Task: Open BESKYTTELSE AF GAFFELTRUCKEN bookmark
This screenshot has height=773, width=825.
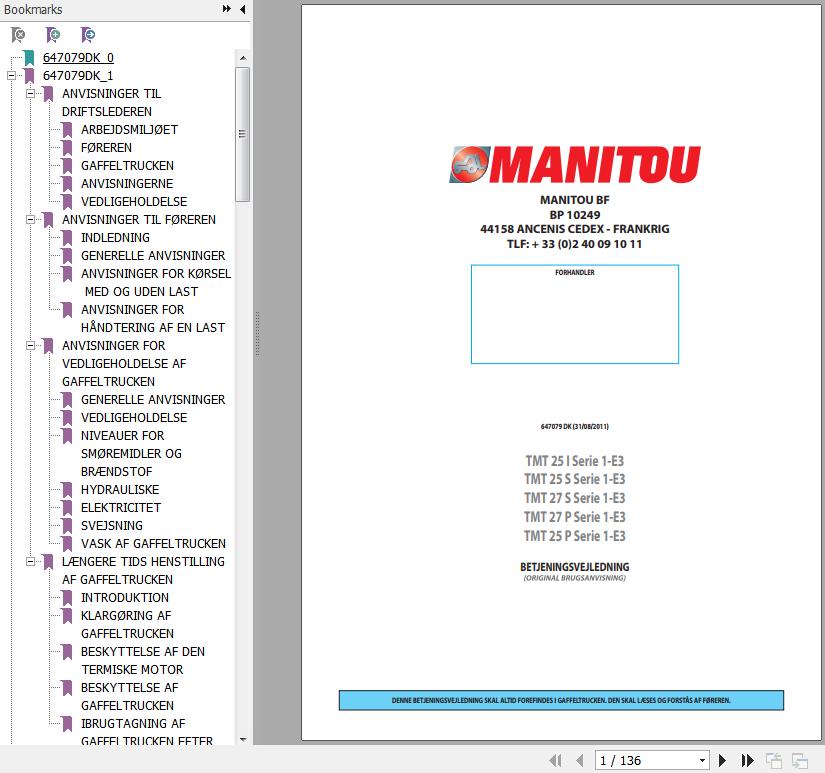Action: tap(129, 696)
